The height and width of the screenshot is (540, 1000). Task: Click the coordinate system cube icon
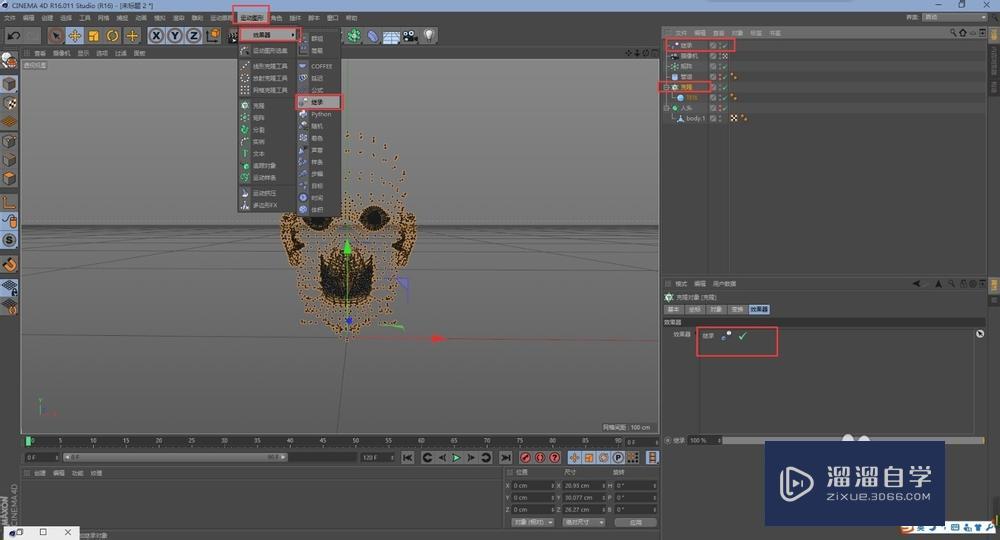tap(213, 35)
